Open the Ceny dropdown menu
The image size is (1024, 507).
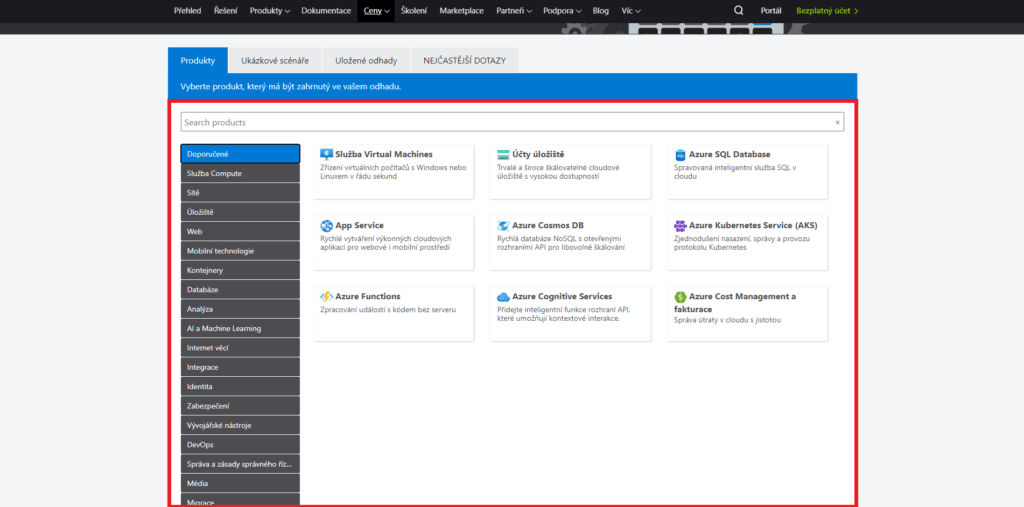click(x=377, y=11)
